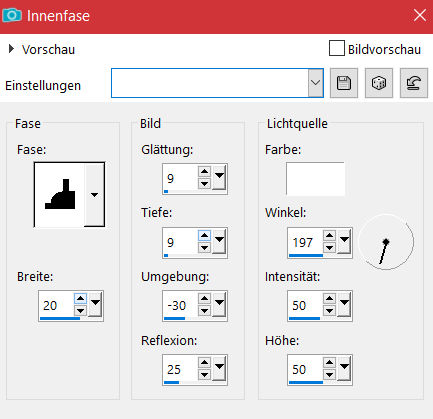
Task: Decrease Tiefe value with down arrow
Action: [204, 248]
